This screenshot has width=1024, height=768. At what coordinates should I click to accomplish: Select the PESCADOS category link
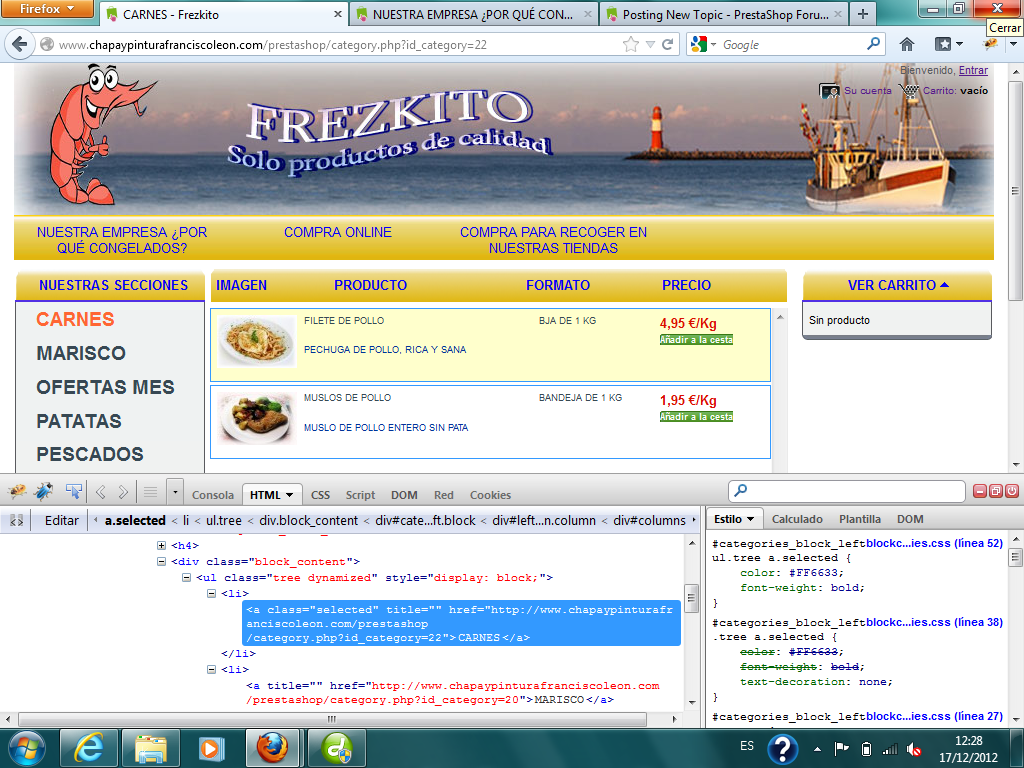pyautogui.click(x=90, y=455)
